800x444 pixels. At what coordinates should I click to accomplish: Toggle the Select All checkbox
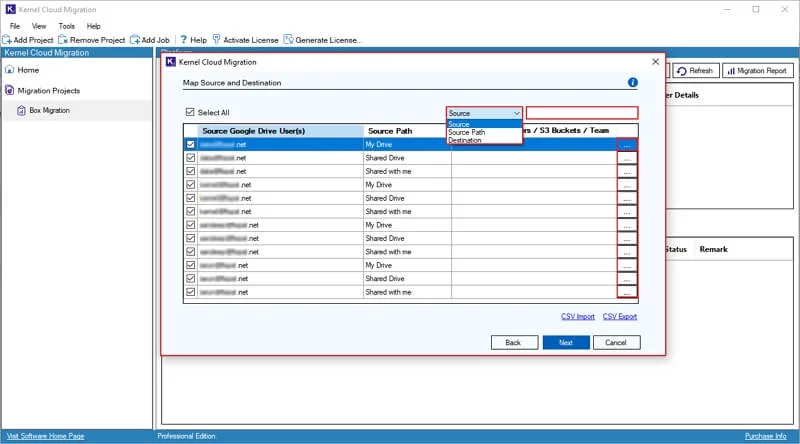click(190, 112)
